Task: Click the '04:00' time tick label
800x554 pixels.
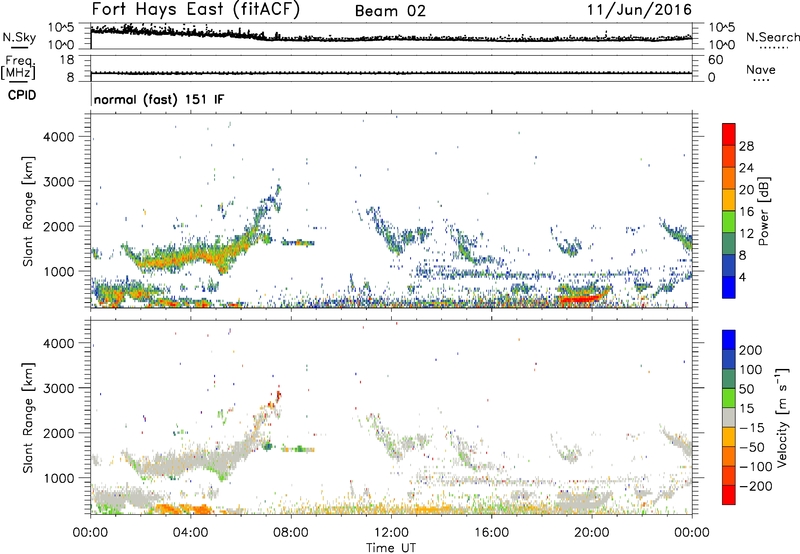Action: click(x=190, y=533)
